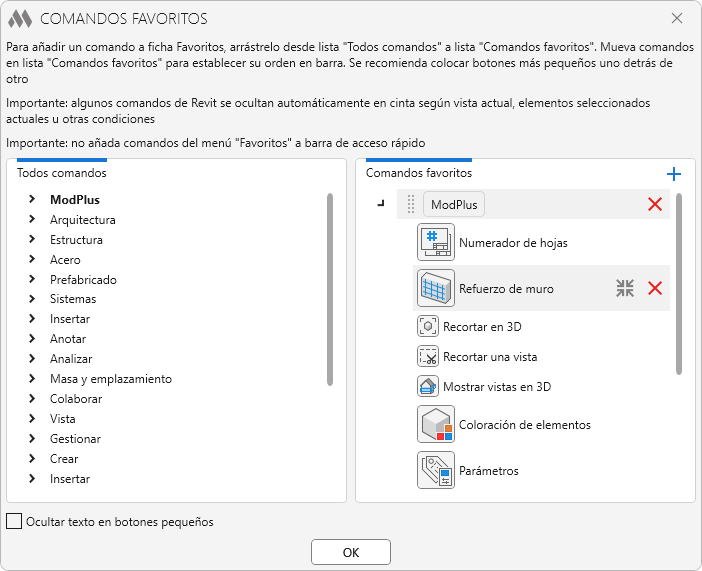Expand the ModPlus node in Todos comandos
The height and width of the screenshot is (571, 702).
[x=32, y=199]
